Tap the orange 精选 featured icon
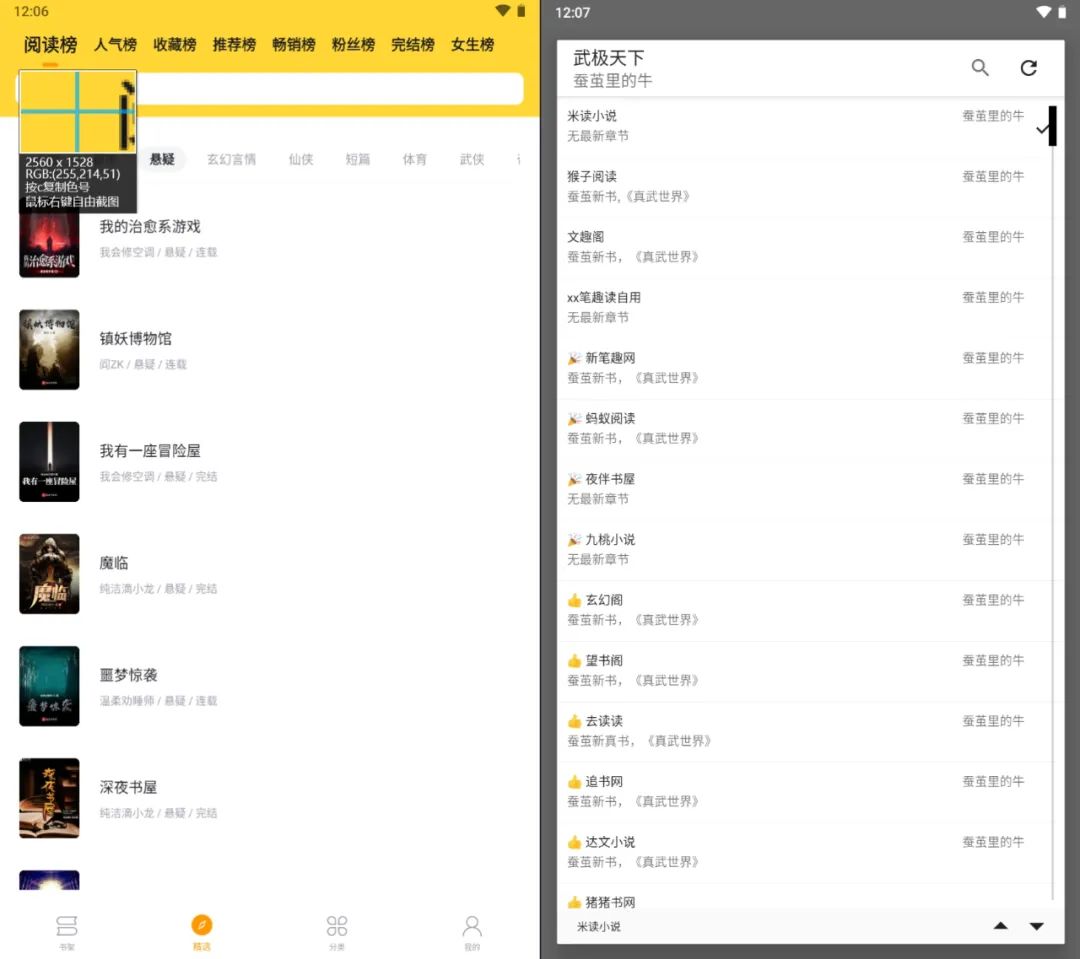 click(202, 930)
